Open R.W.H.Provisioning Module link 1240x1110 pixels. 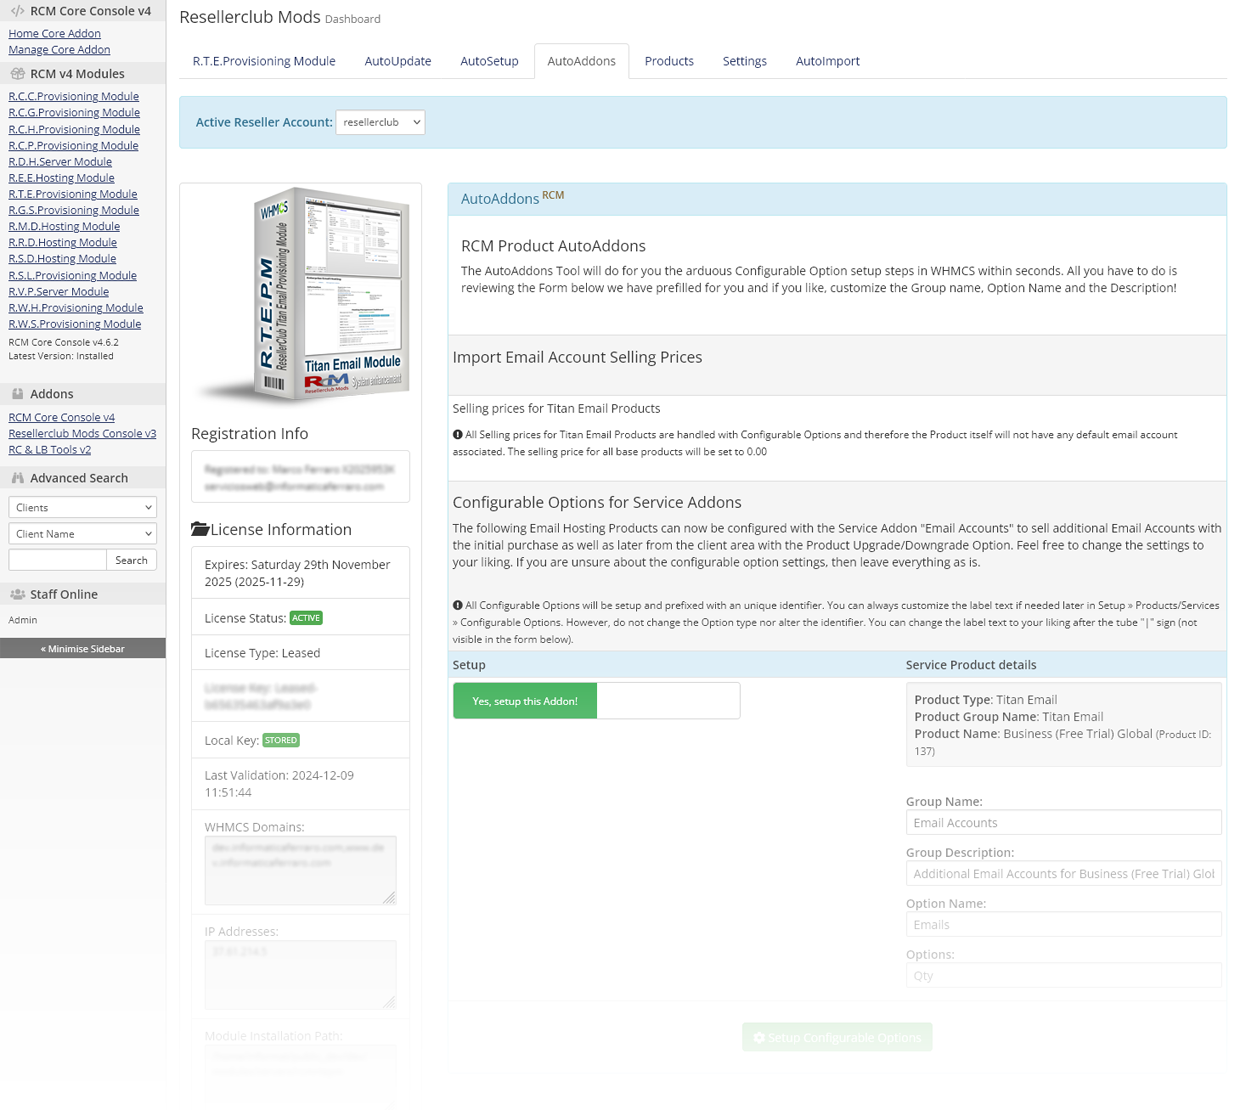pos(76,307)
